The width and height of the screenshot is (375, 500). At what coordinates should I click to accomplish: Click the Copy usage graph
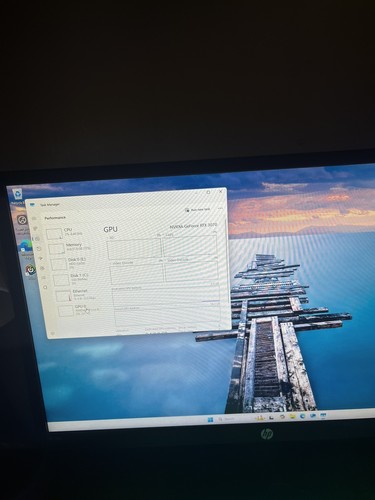(x=189, y=246)
